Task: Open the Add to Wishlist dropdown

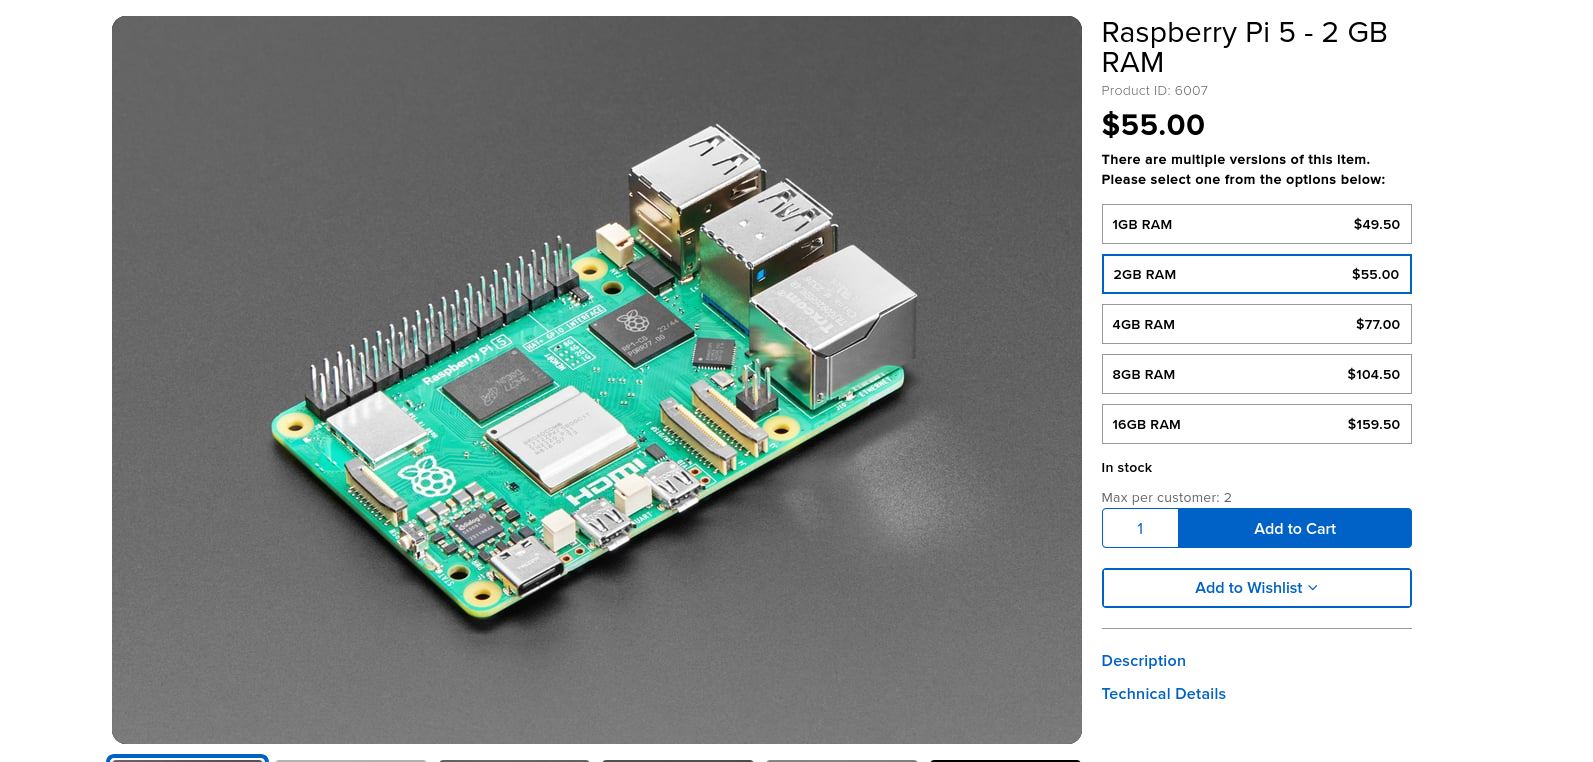Action: [x=1256, y=588]
